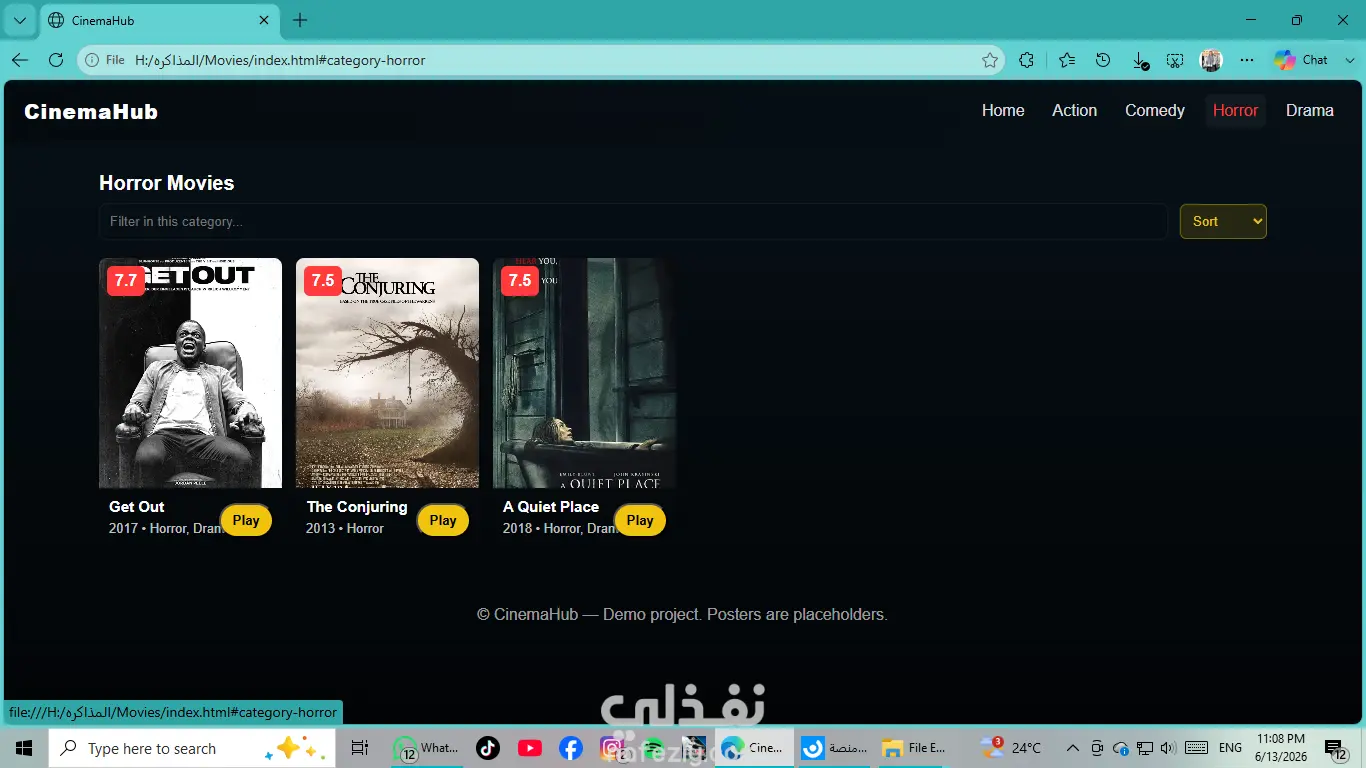Click the taskbar search box
Screen dimensions: 1366x768
click(x=192, y=748)
